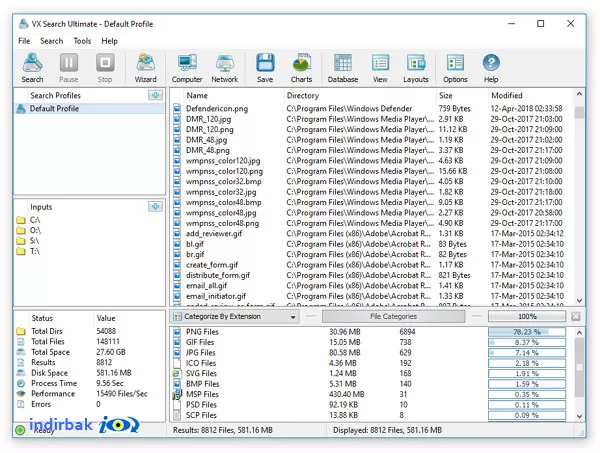Select the add_reviewer.gif file row
The width and height of the screenshot is (600, 453).
point(373,233)
